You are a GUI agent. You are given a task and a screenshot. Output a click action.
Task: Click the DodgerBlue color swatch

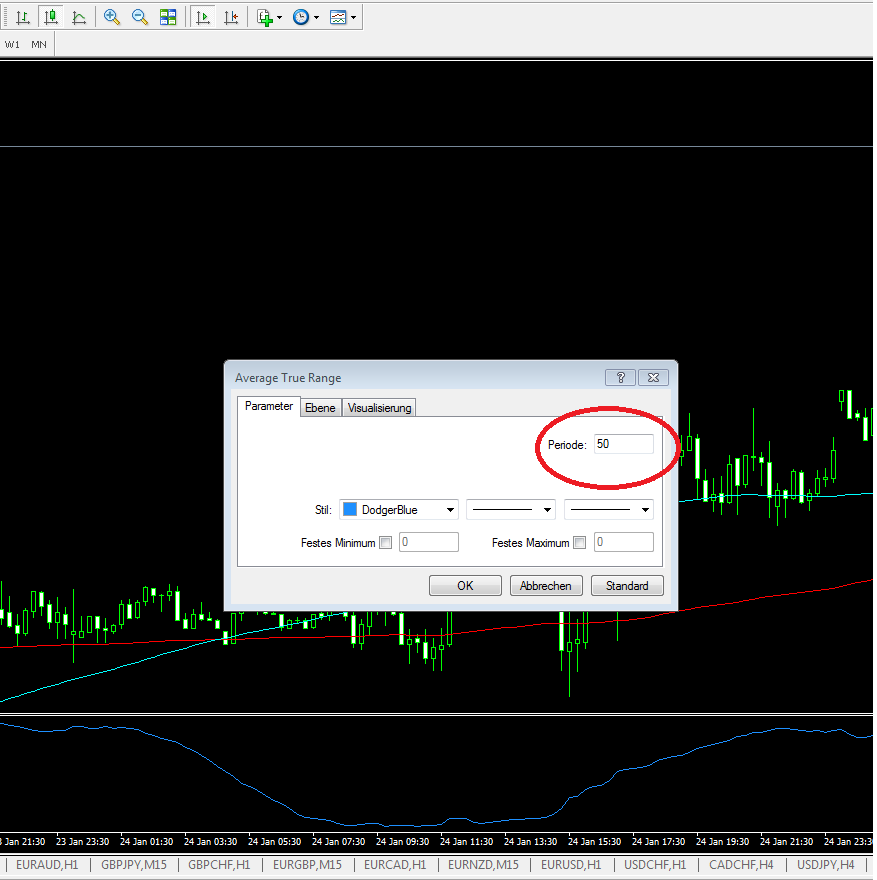pyautogui.click(x=350, y=510)
